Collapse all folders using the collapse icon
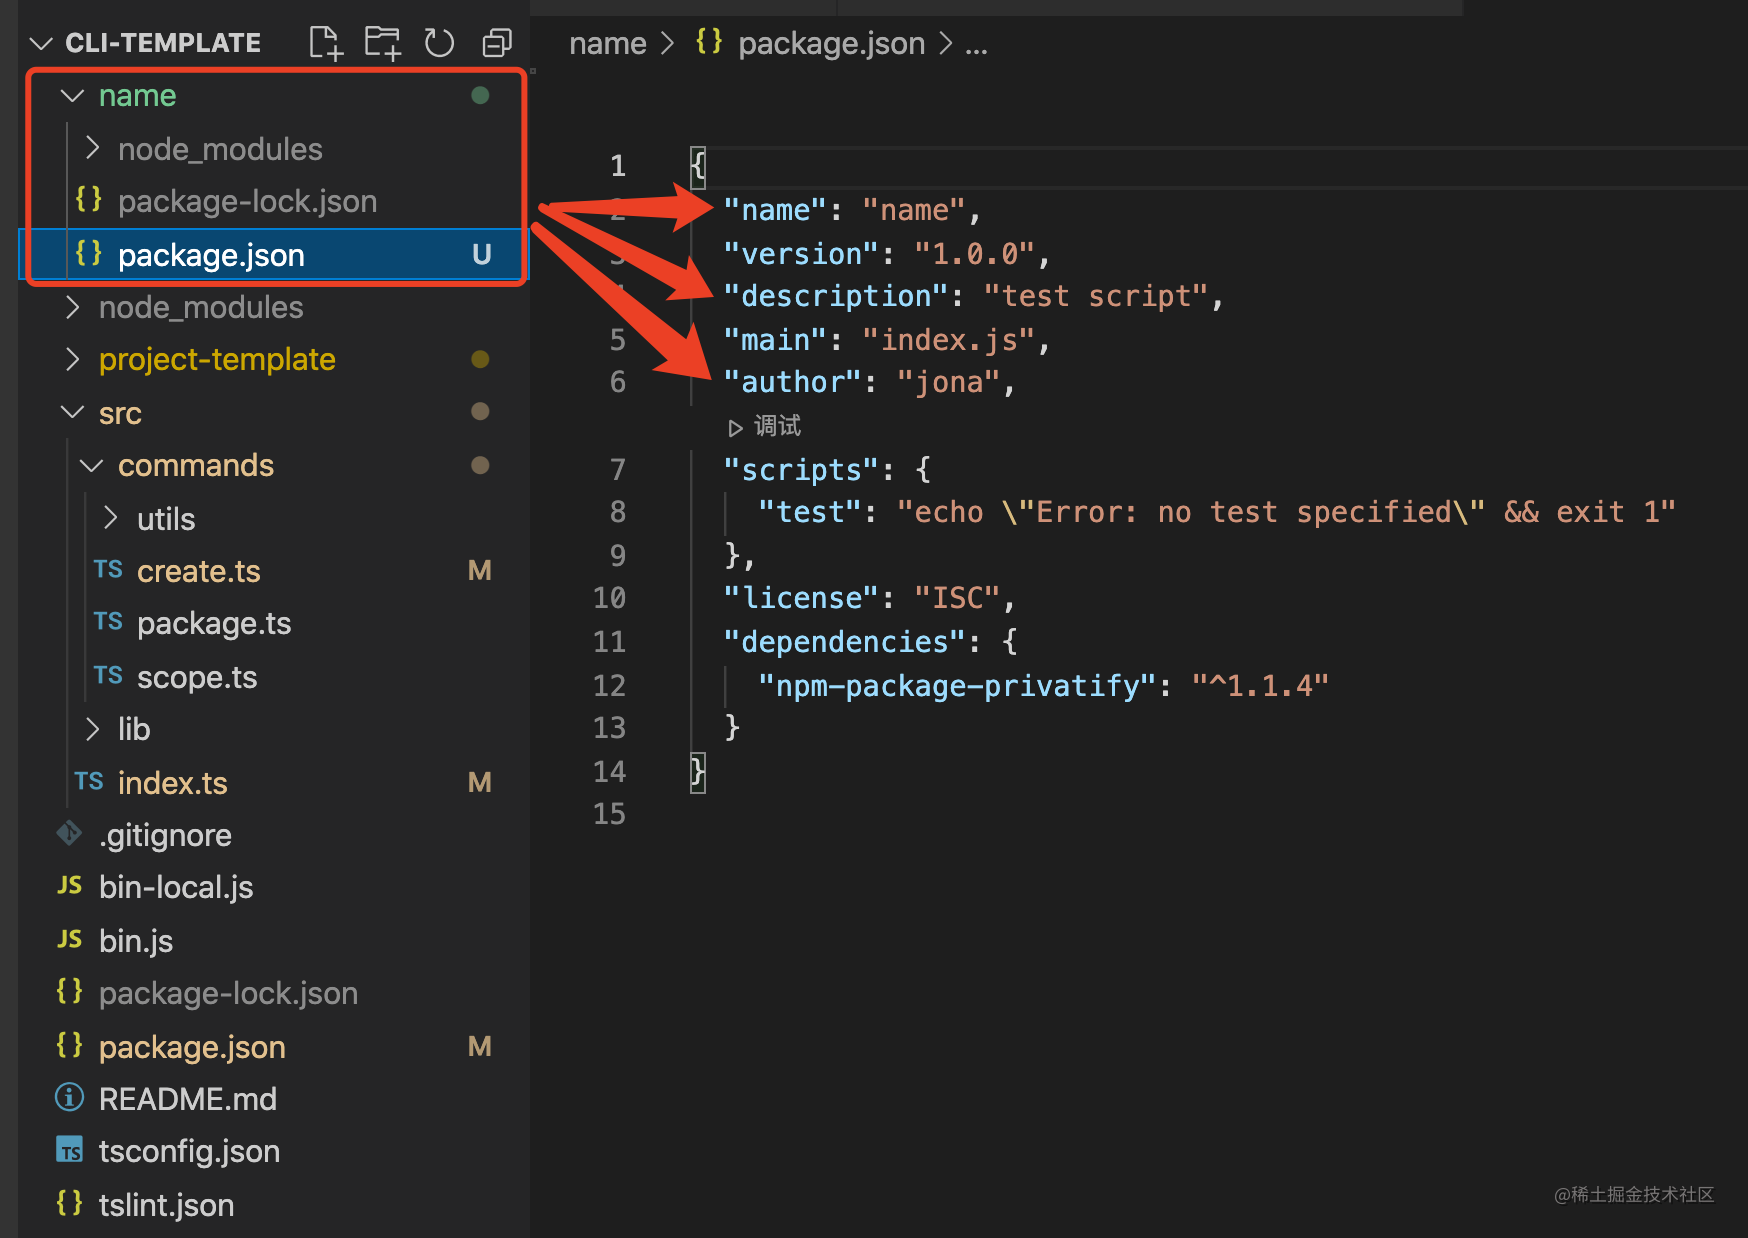This screenshot has height=1238, width=1748. [497, 43]
